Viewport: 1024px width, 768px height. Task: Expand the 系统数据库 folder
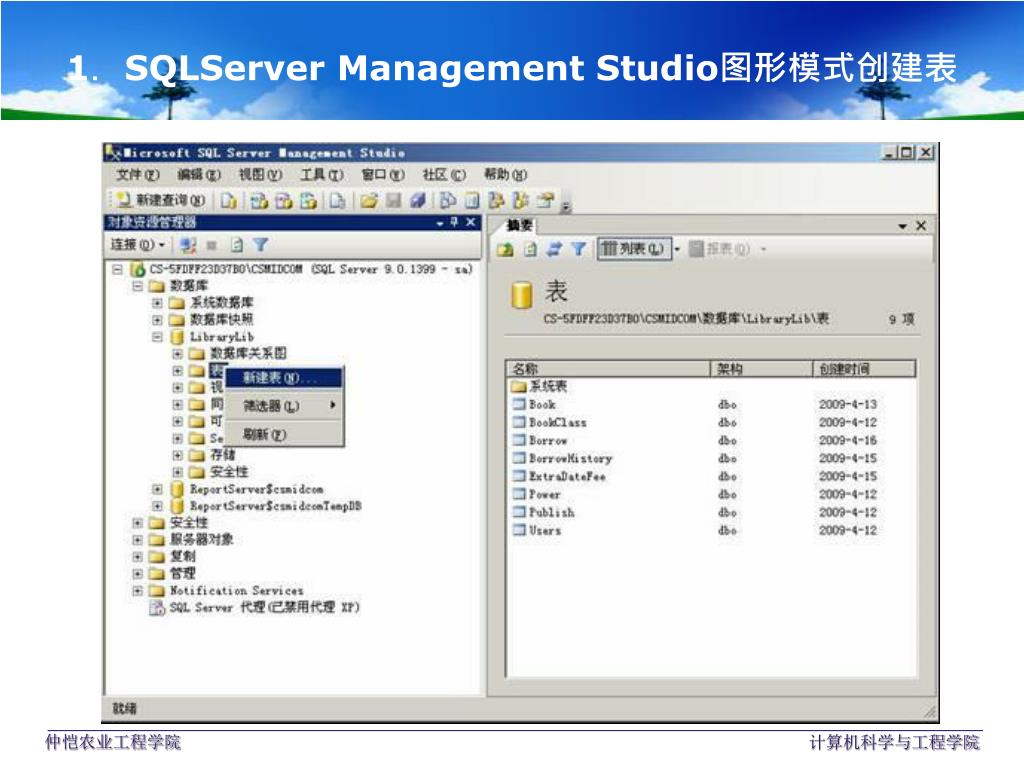(x=157, y=303)
